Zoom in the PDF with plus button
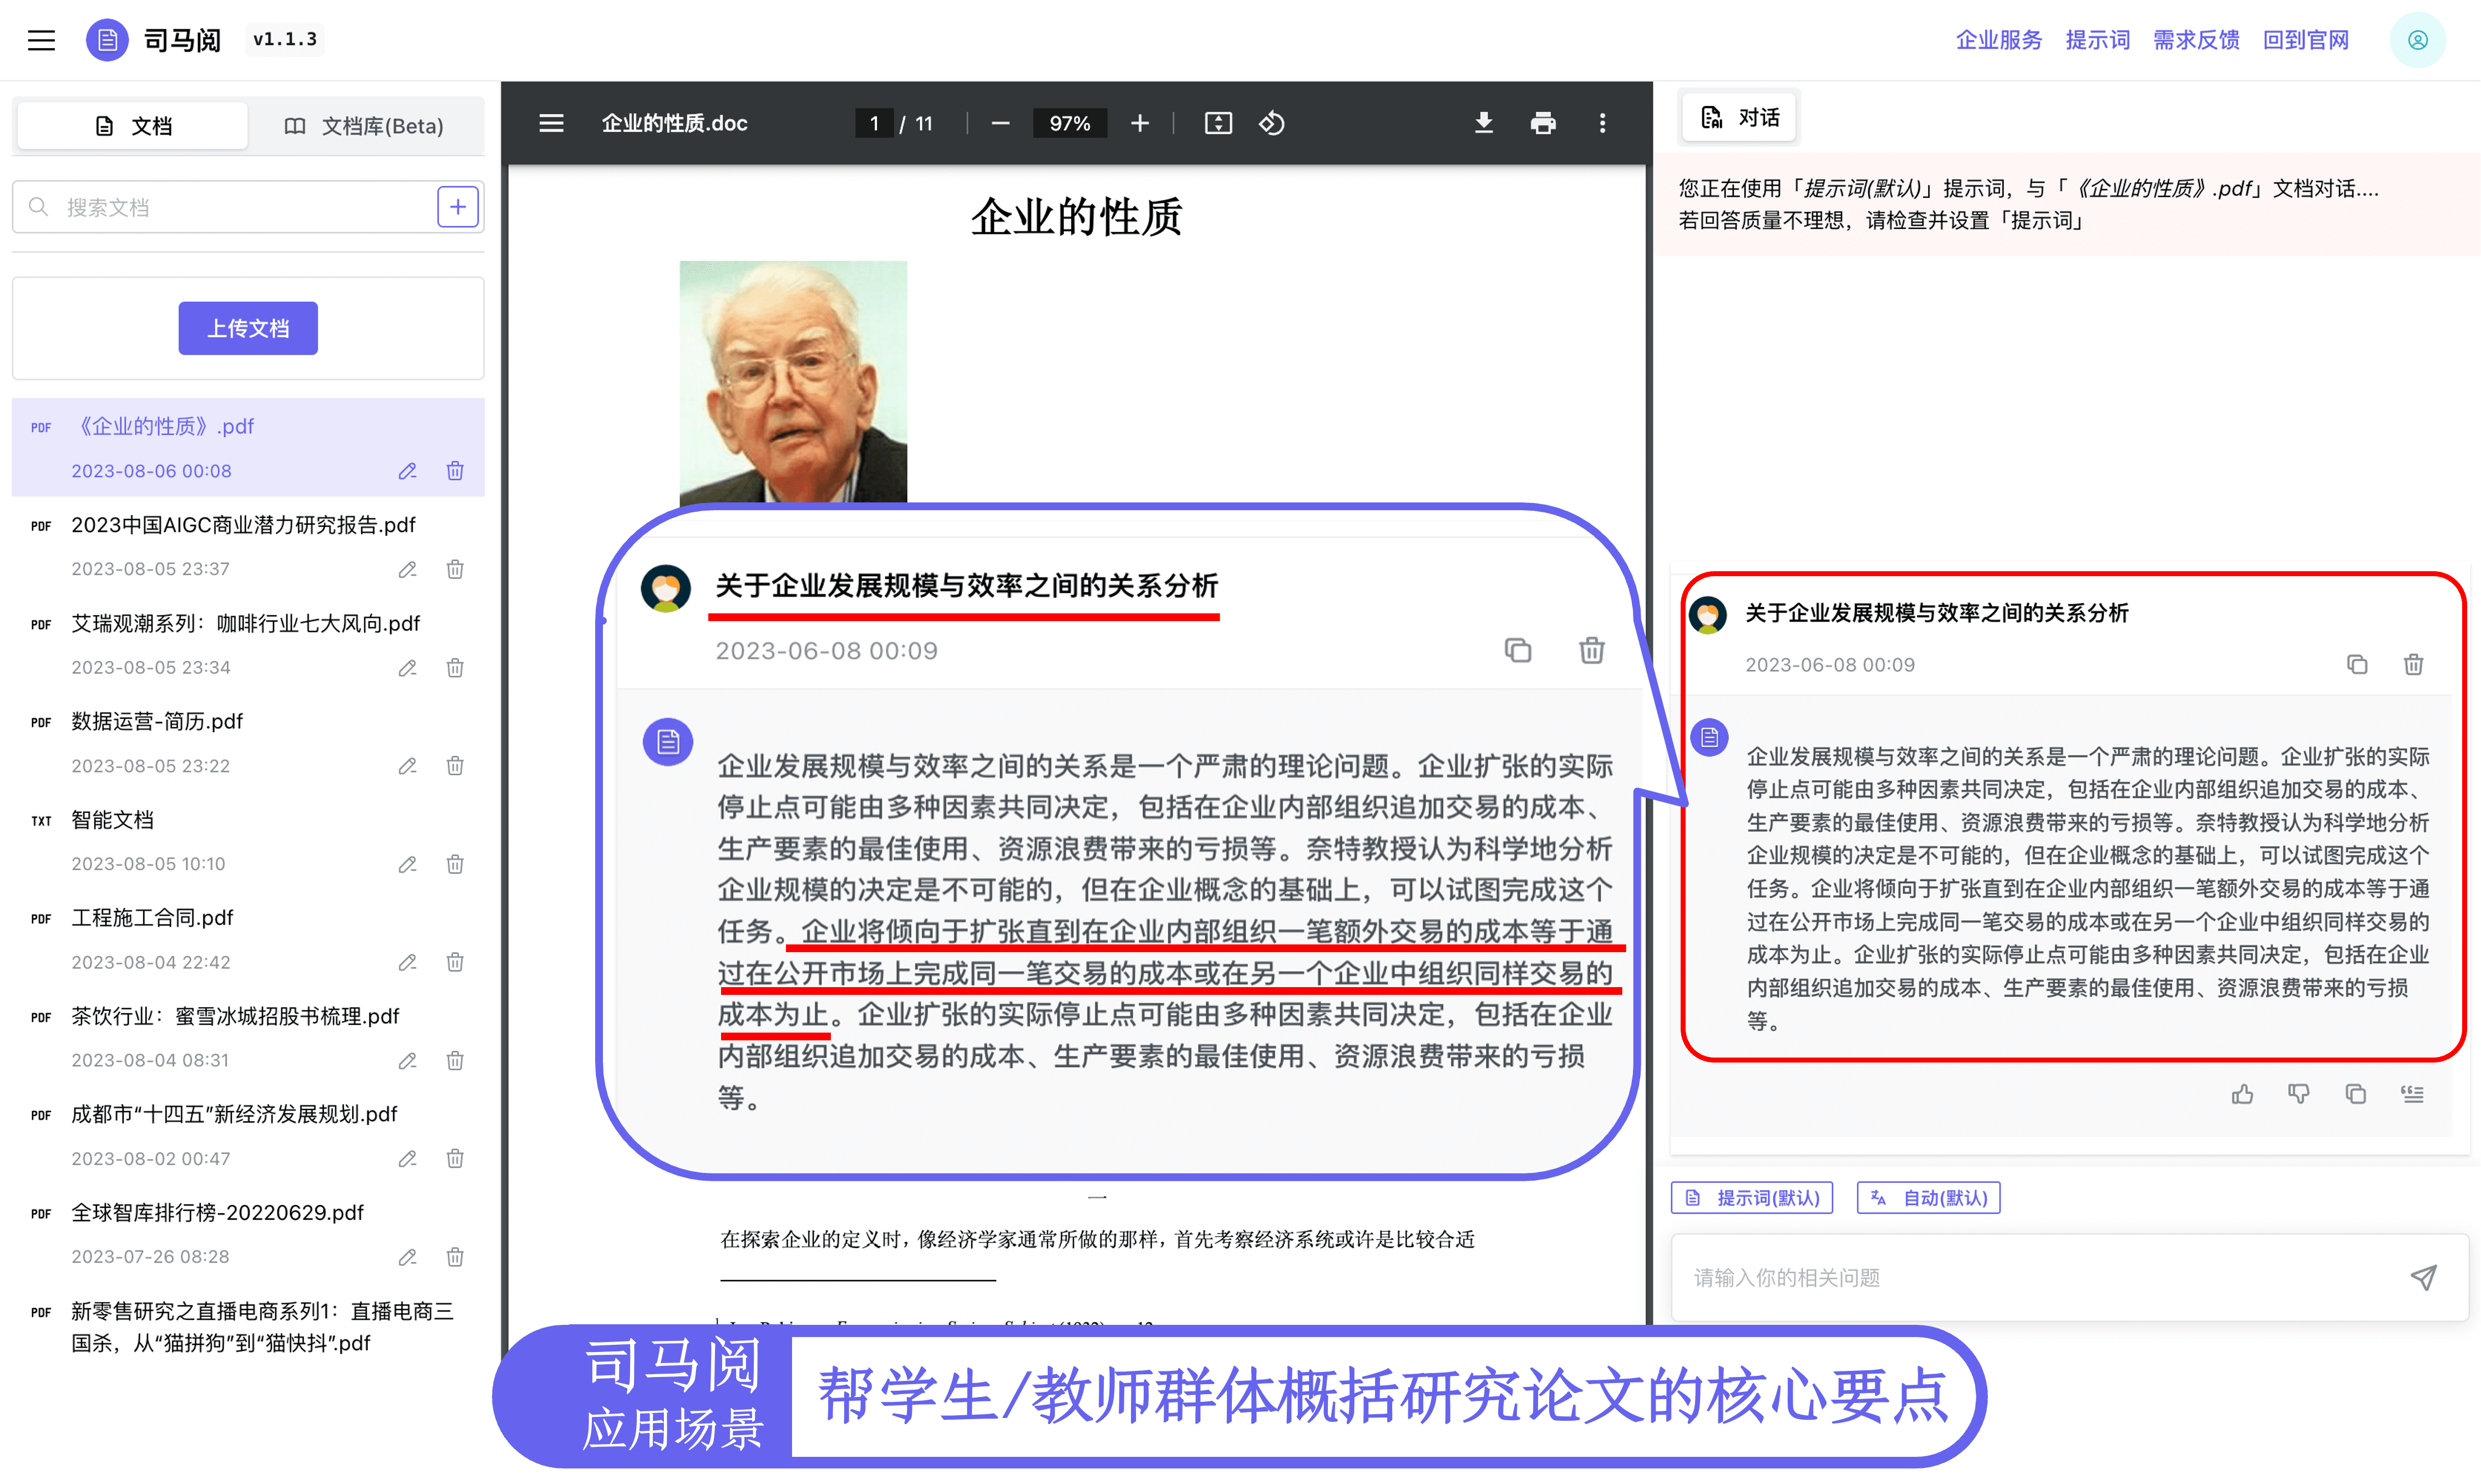This screenshot has height=1484, width=2481. (x=1139, y=123)
